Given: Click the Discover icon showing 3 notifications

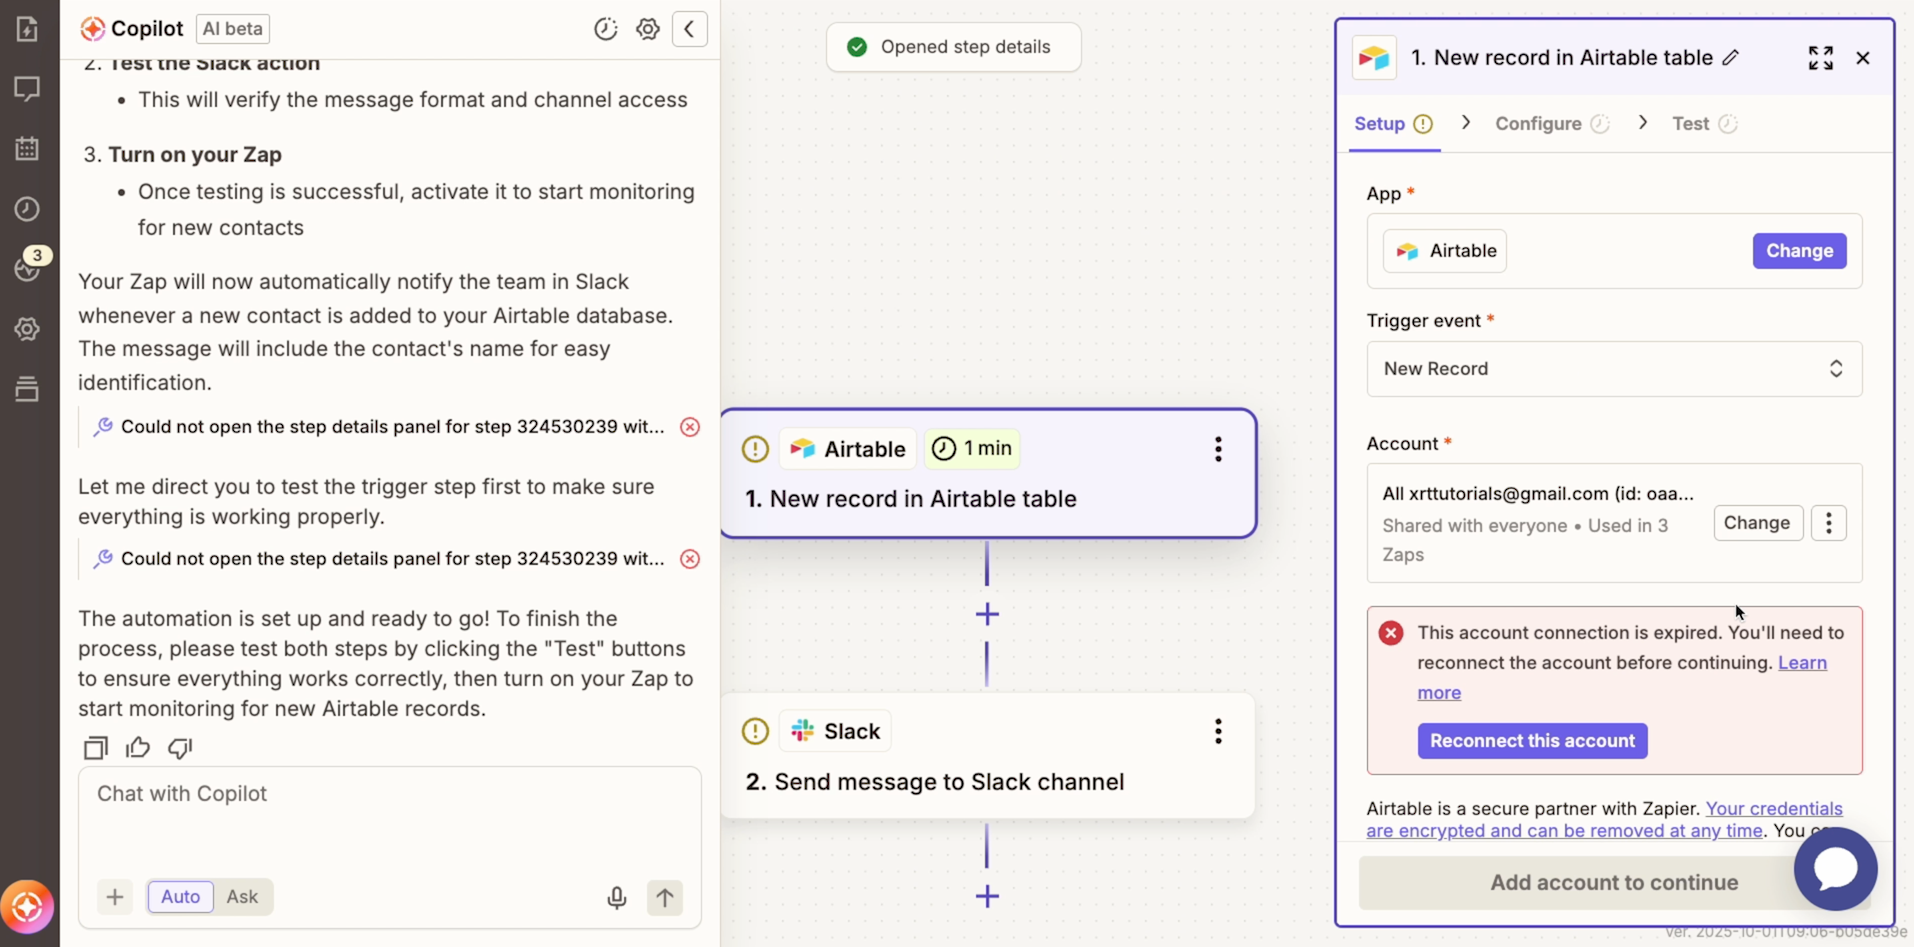Looking at the screenshot, I should point(27,268).
